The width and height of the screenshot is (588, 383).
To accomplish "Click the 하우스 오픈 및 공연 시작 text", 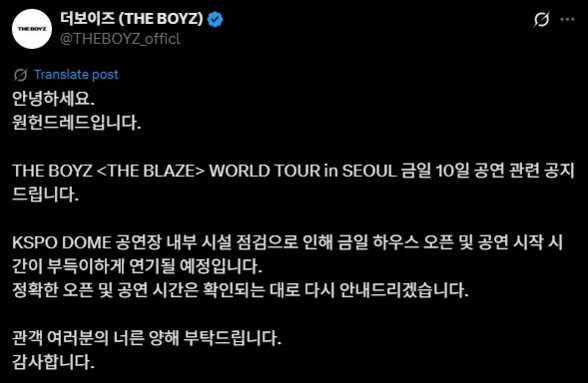I will click(458, 242).
